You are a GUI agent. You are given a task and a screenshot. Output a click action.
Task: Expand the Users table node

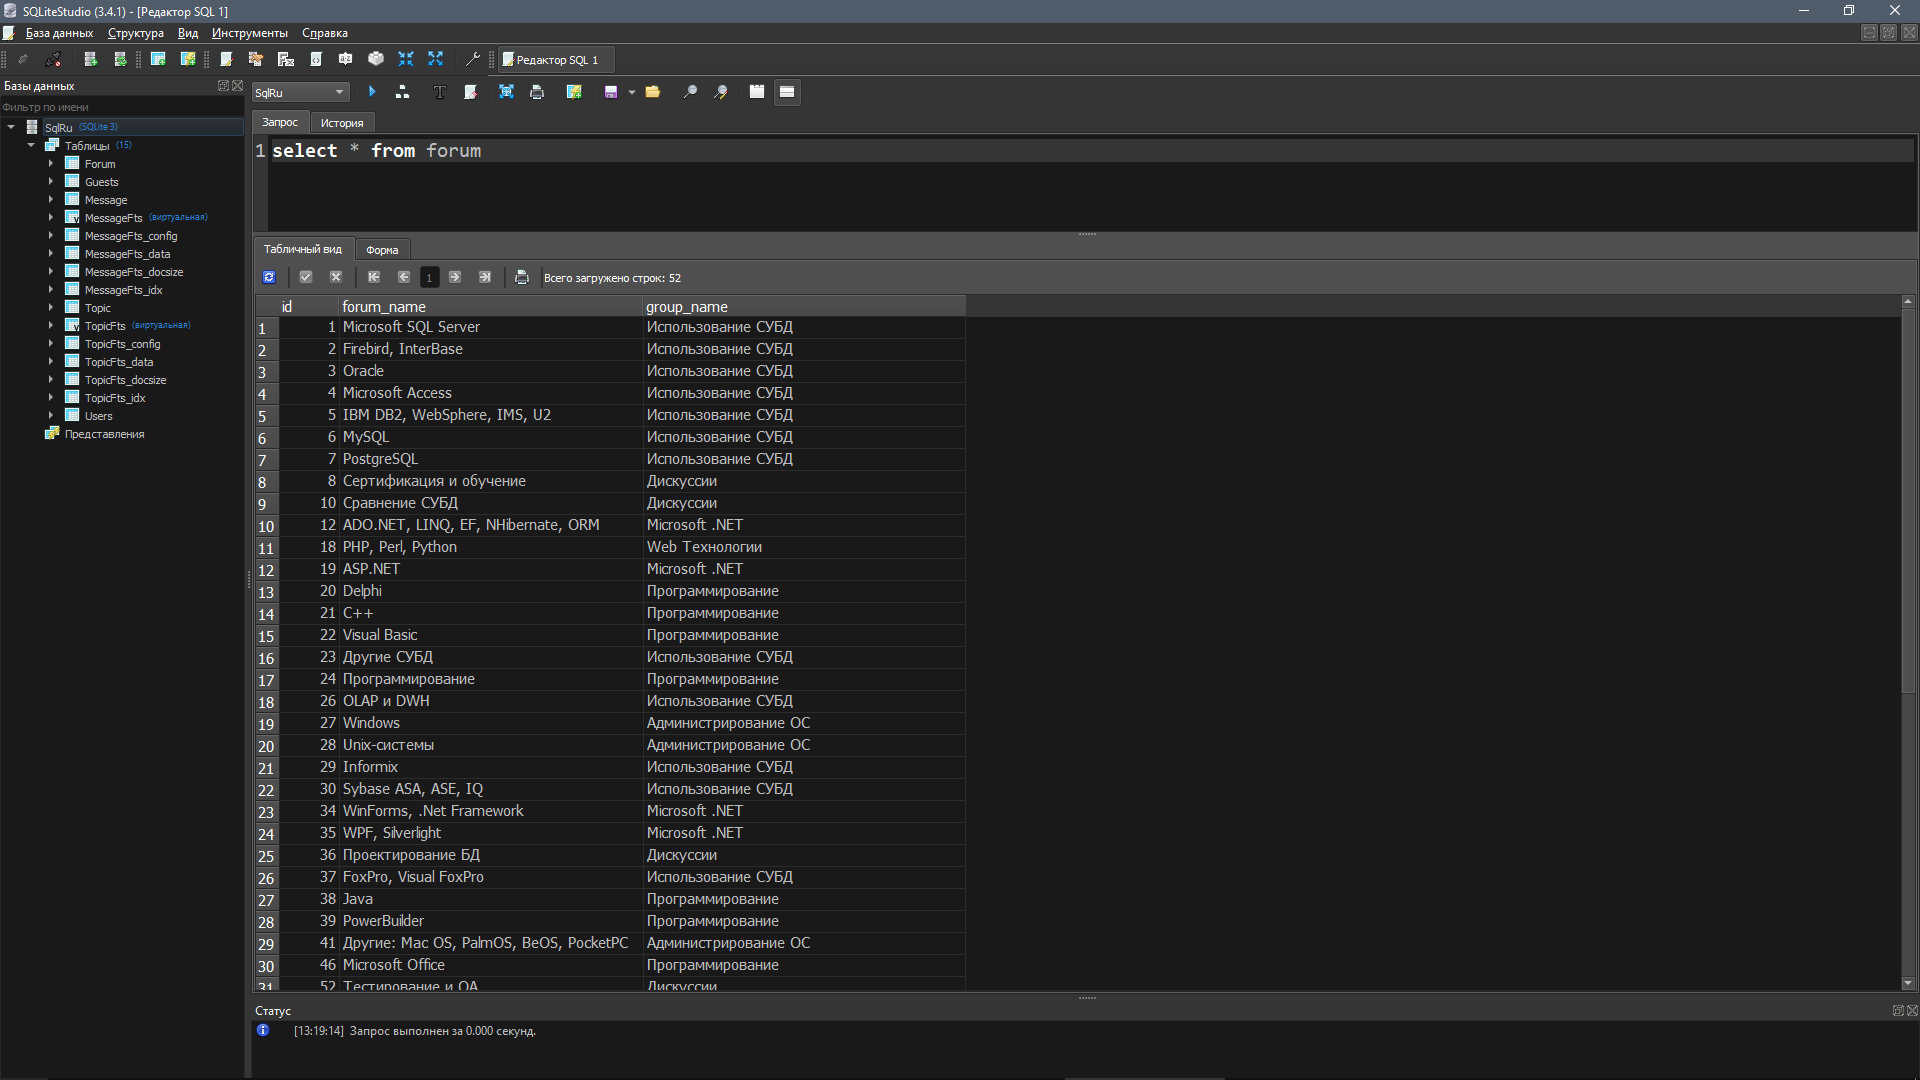click(x=51, y=415)
